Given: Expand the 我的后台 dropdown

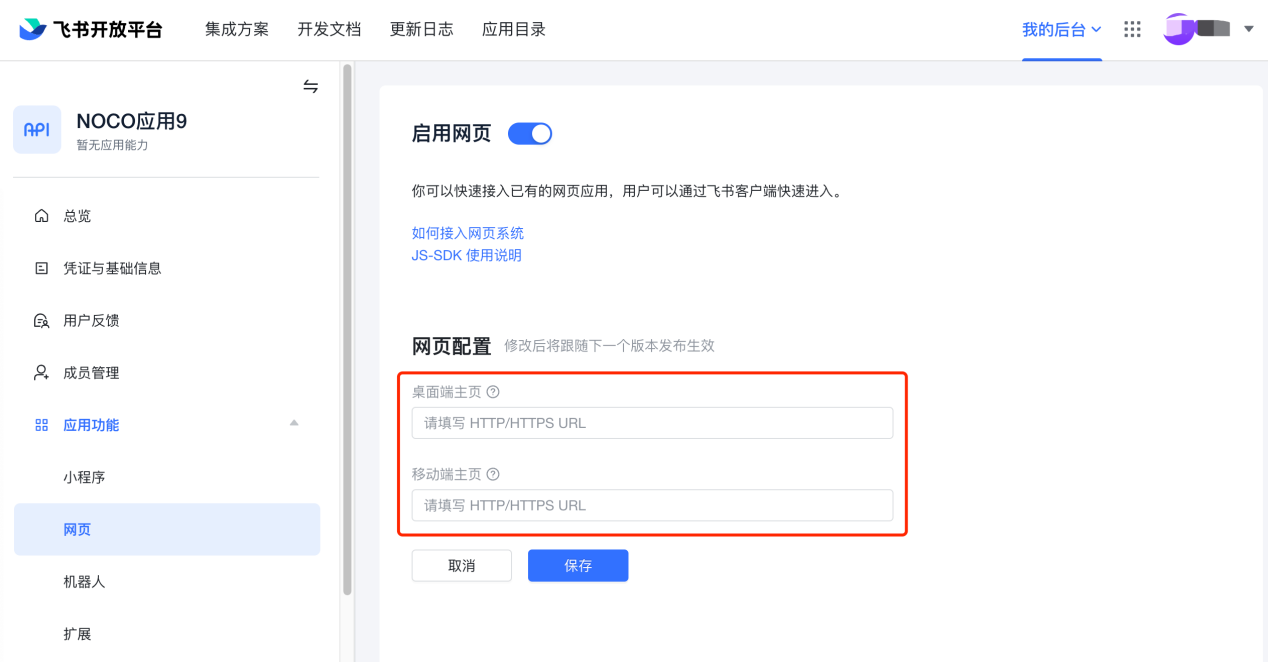Looking at the screenshot, I should (1062, 29).
